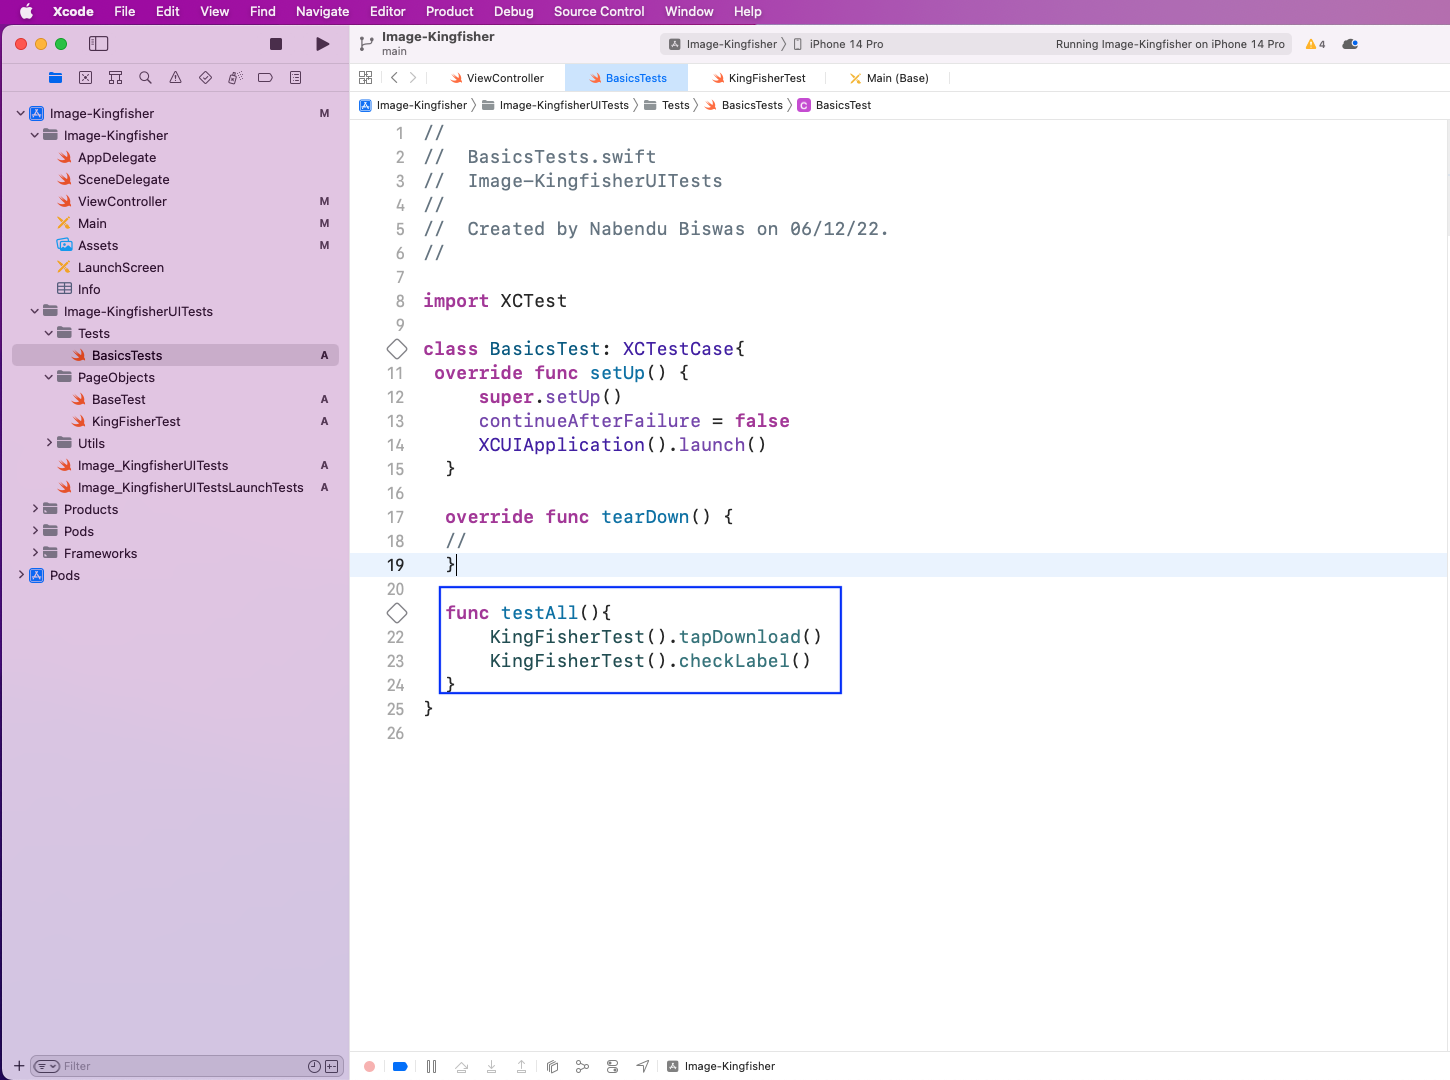Open Debug View Hierarchy
Screen dimensions: 1450x1080
point(552,1066)
